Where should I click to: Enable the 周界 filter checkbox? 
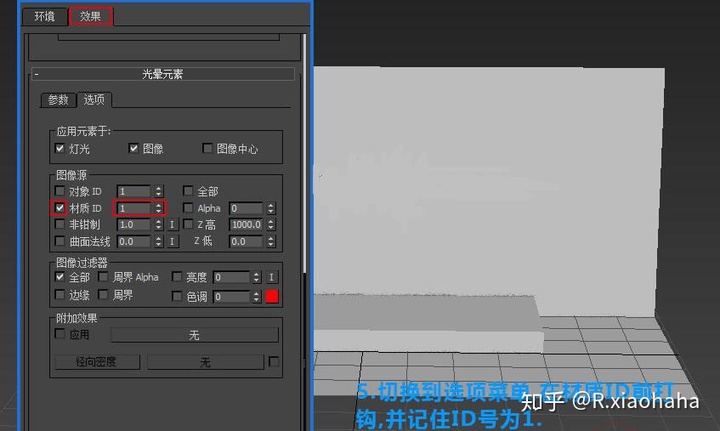pos(103,295)
